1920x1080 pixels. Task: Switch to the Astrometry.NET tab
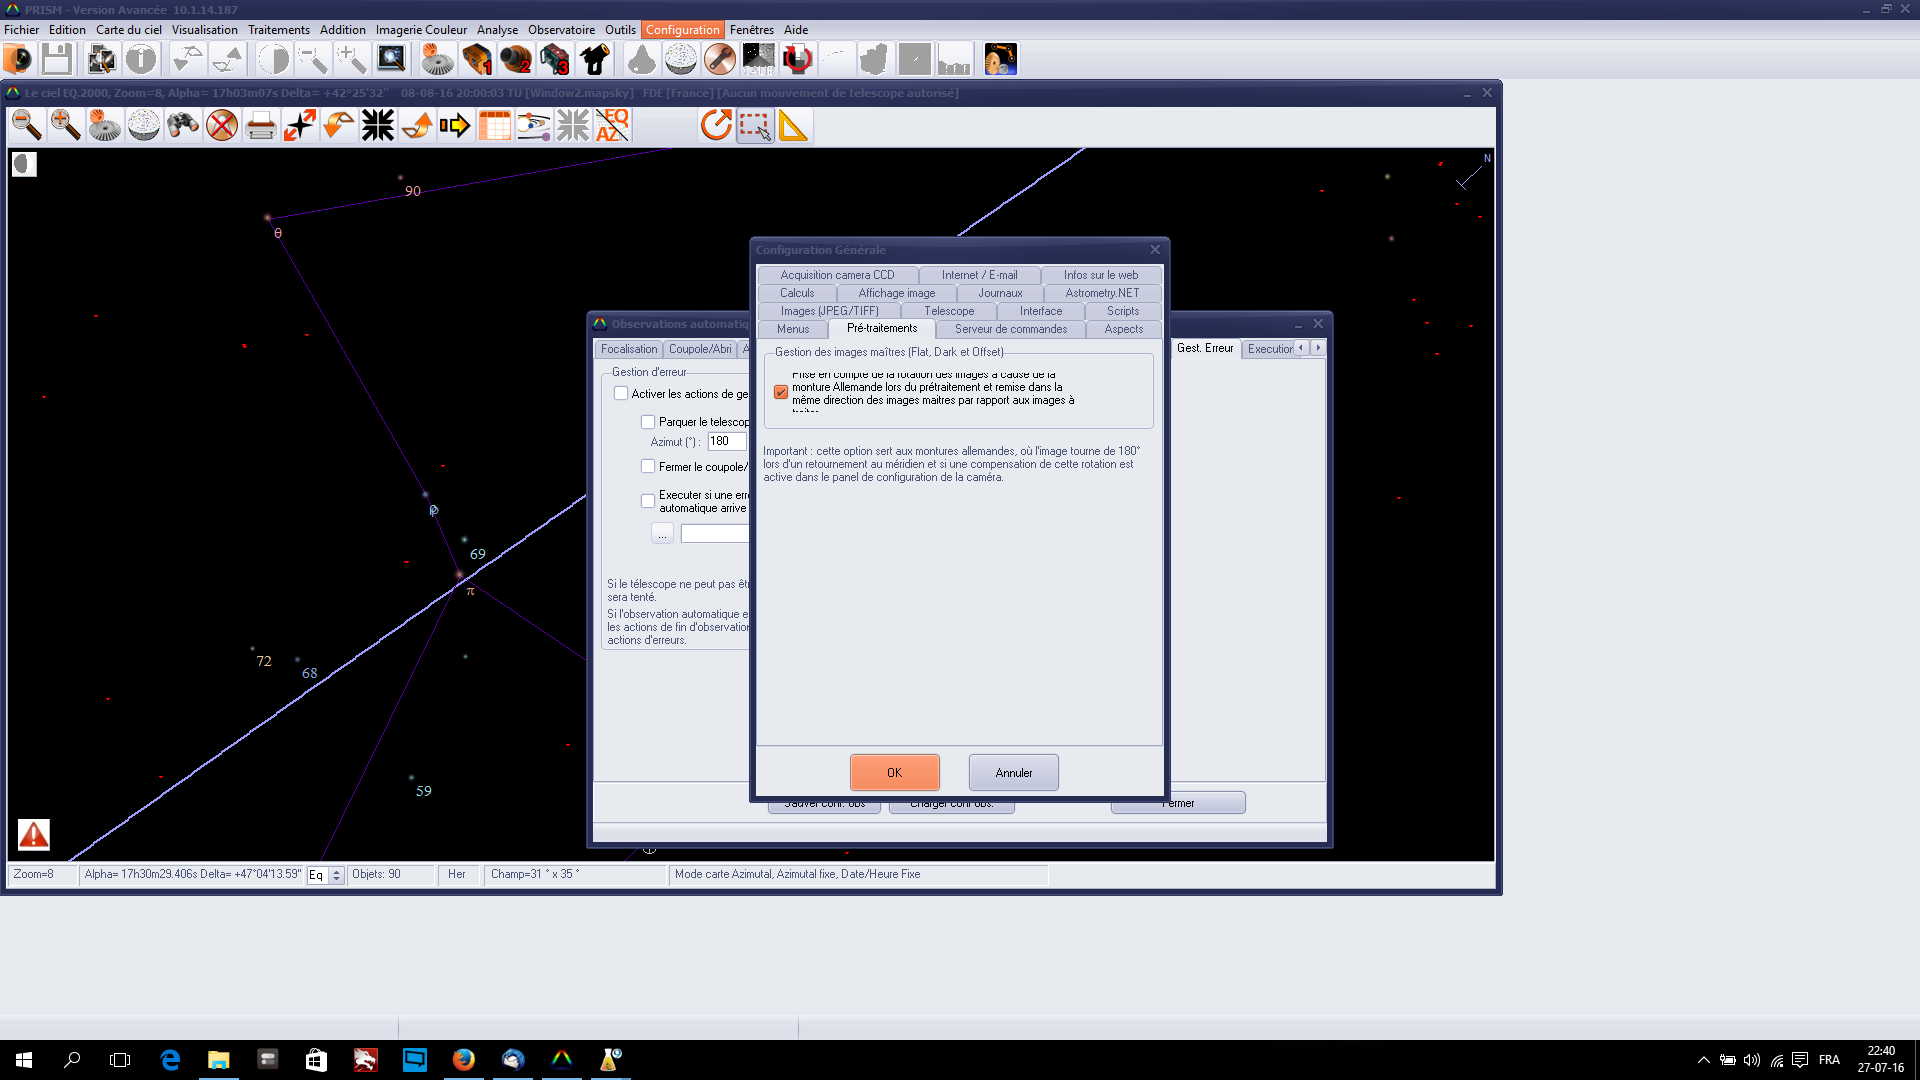click(x=1101, y=293)
